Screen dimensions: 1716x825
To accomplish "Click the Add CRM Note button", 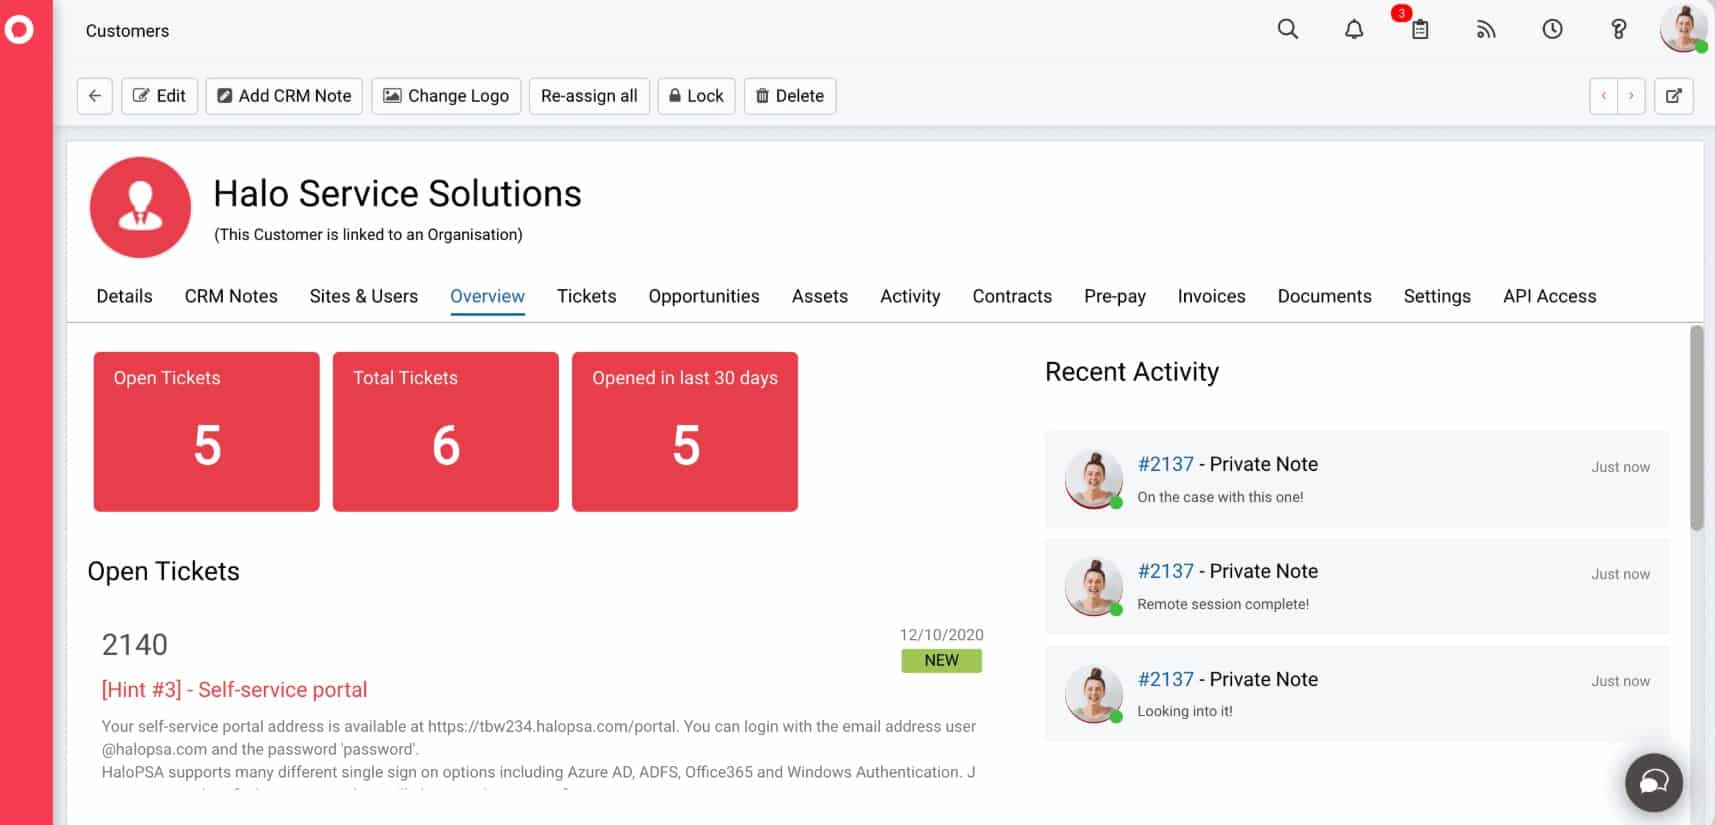I will [x=284, y=96].
